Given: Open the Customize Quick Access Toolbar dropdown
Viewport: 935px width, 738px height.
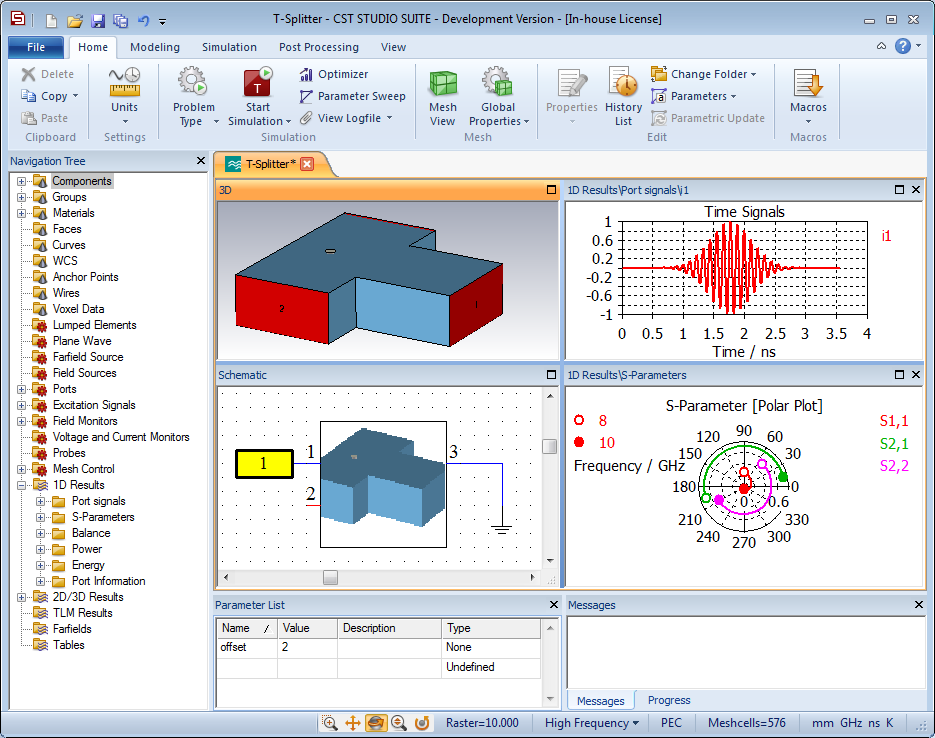Looking at the screenshot, I should tap(162, 22).
